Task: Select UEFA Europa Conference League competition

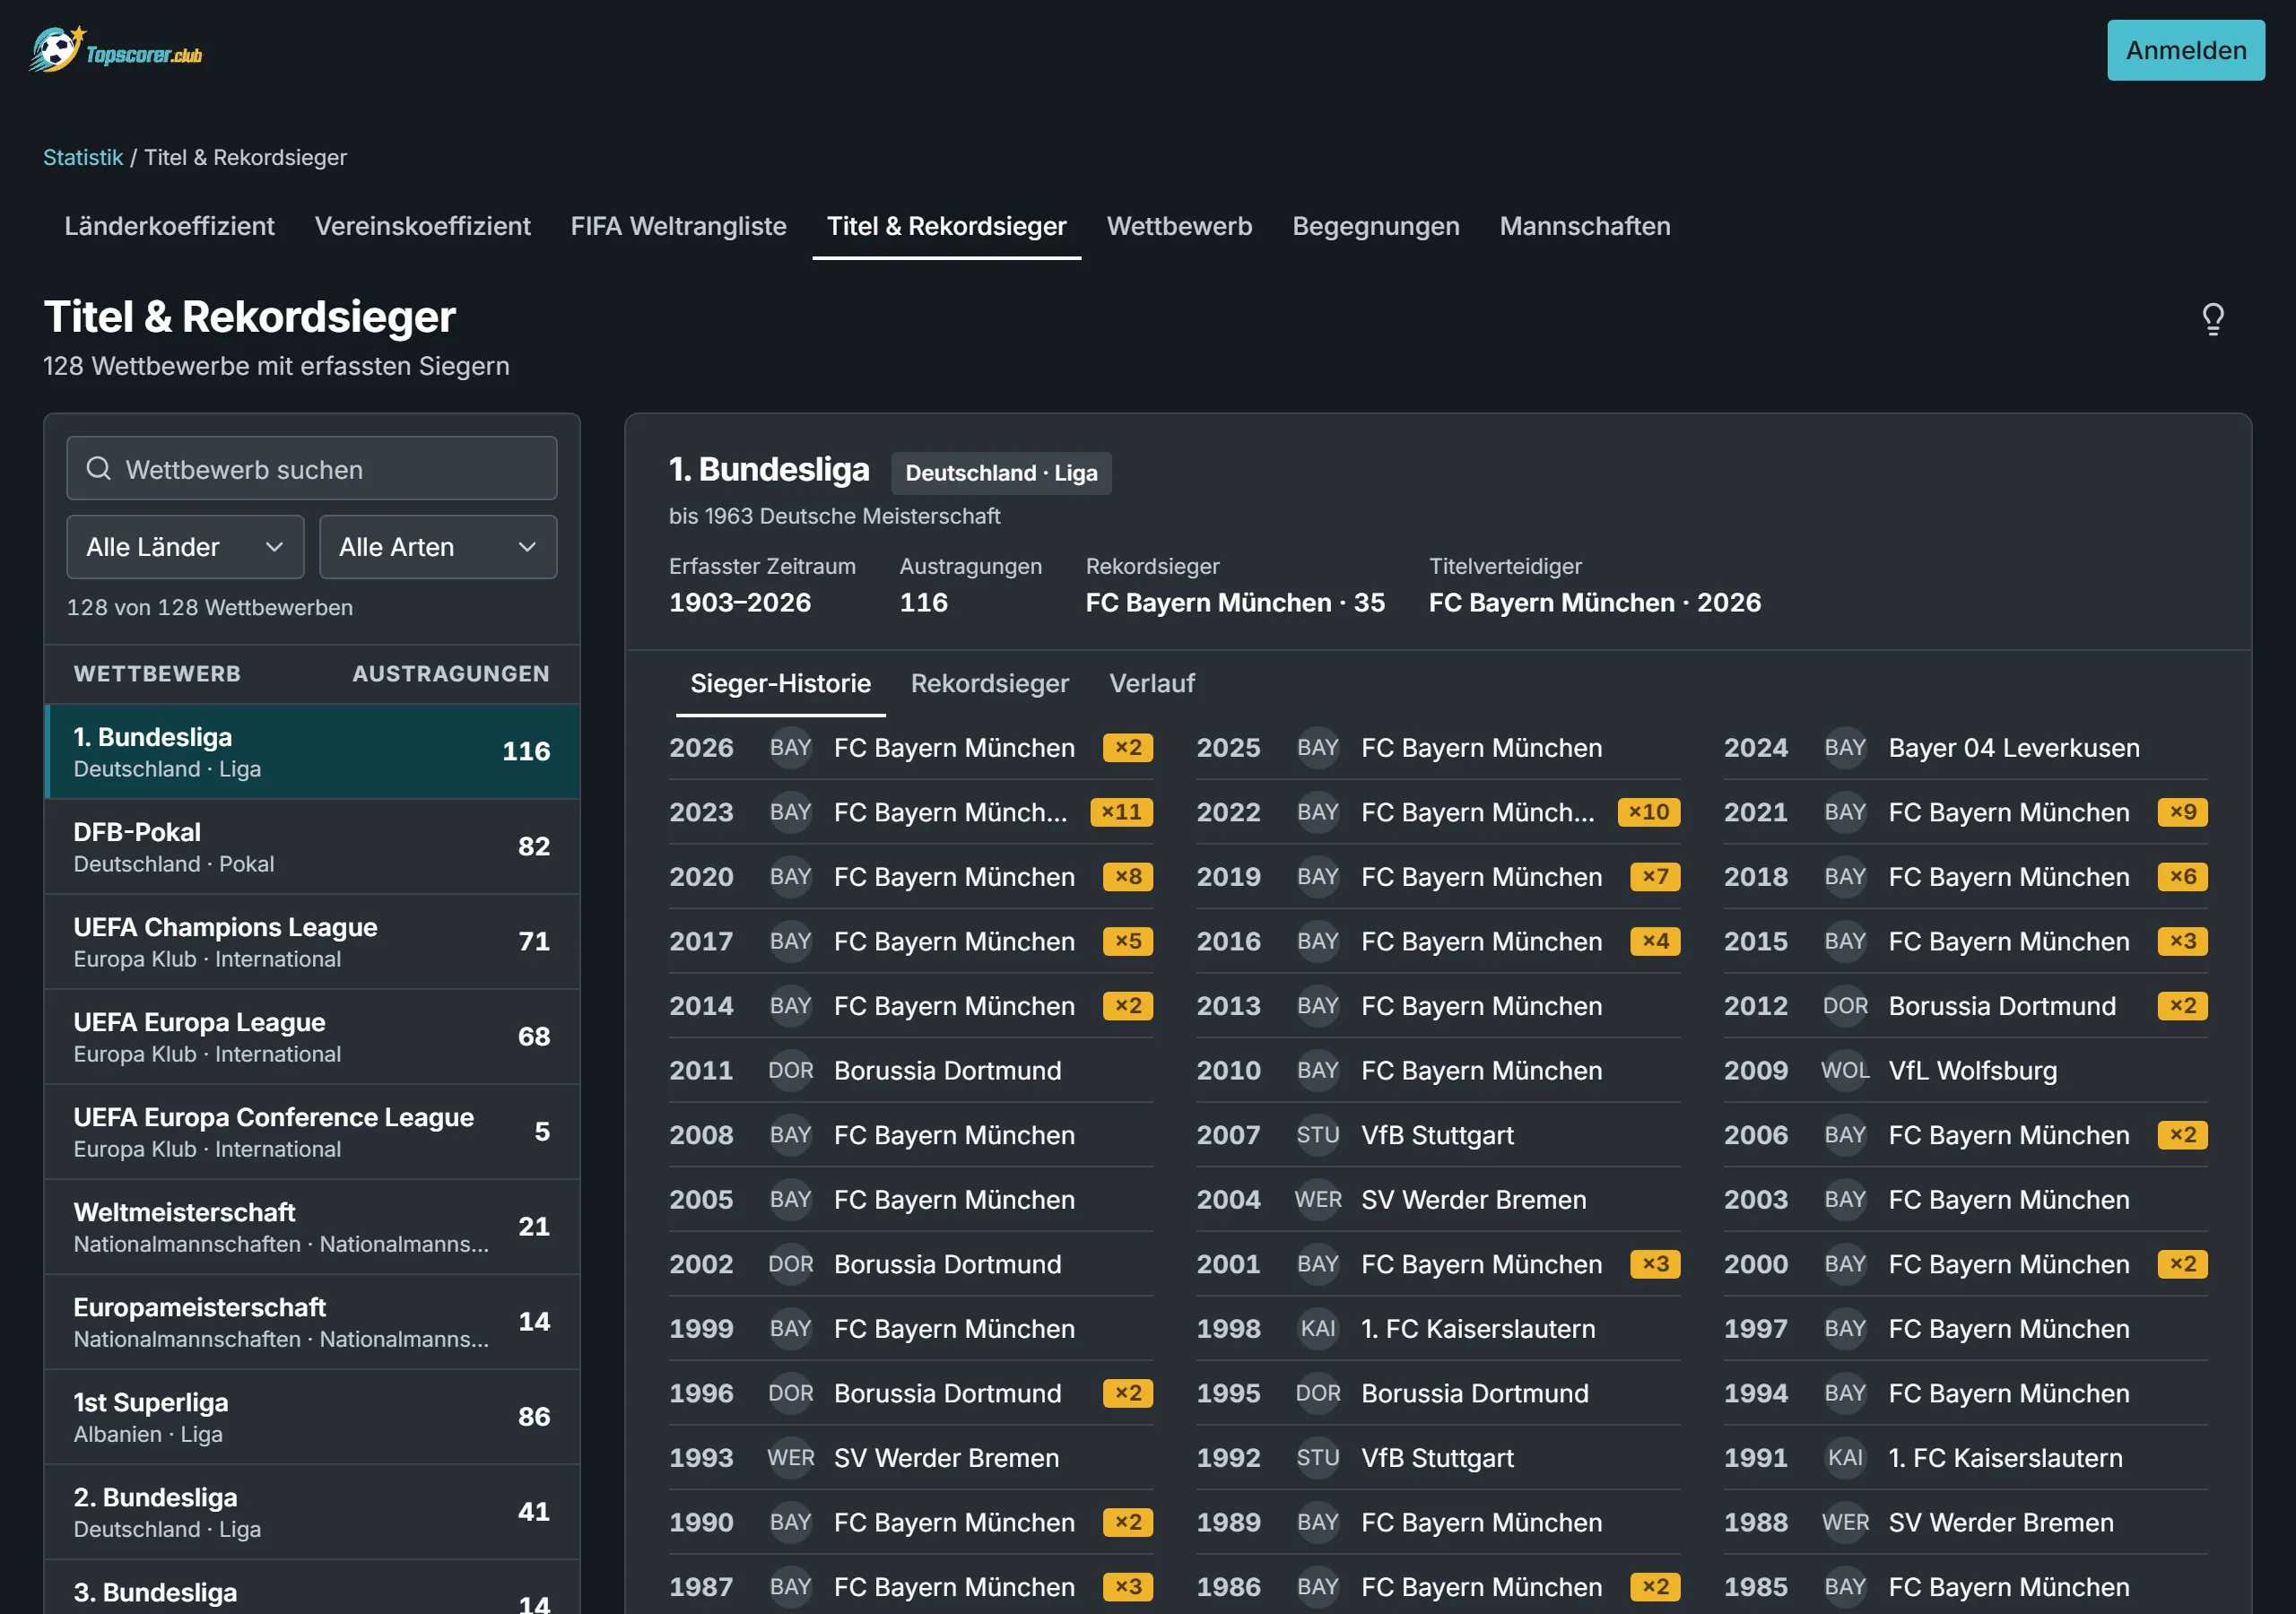Action: pos(312,1131)
